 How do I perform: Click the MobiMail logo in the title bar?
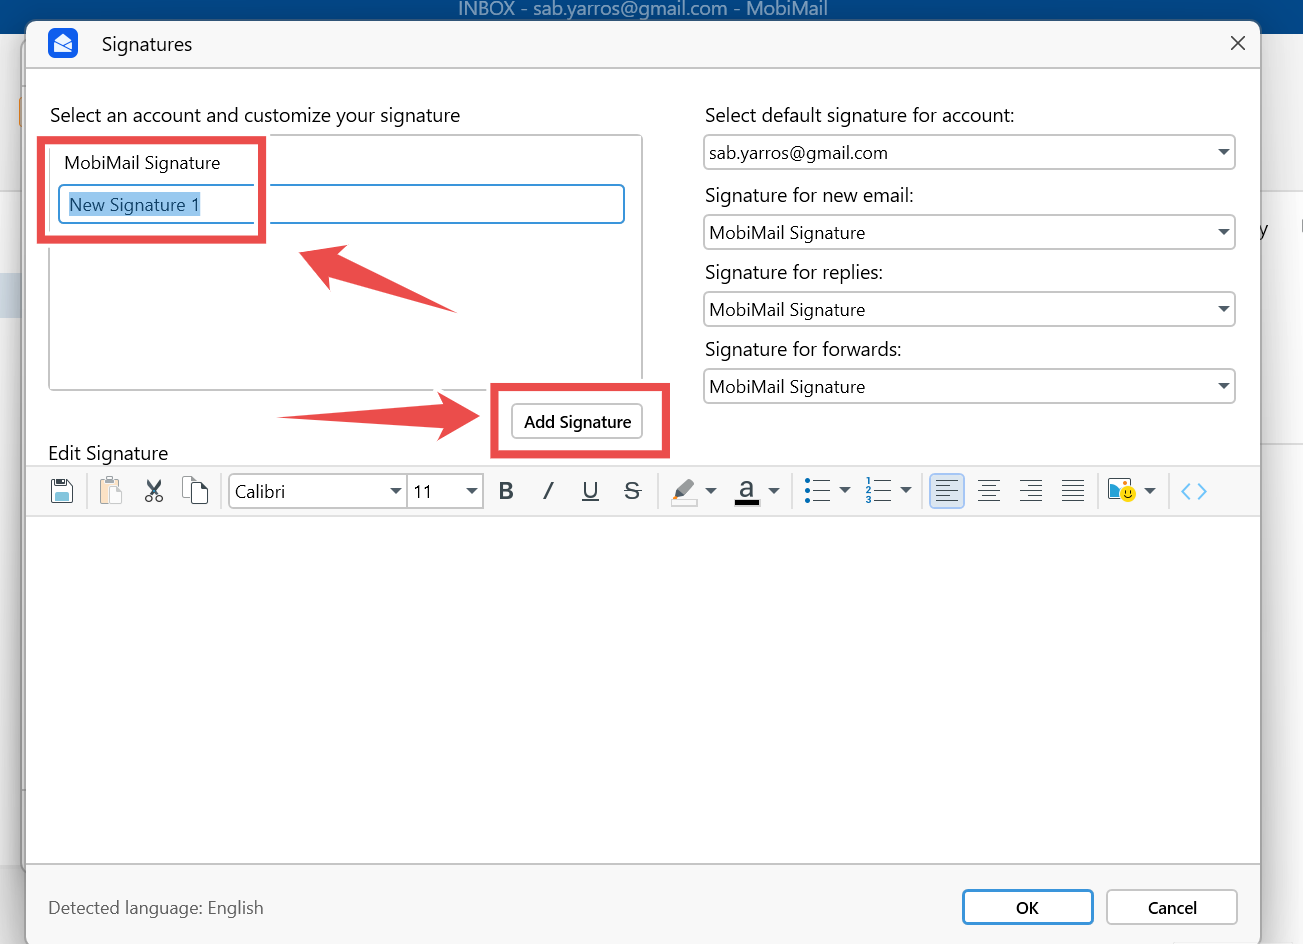click(63, 44)
